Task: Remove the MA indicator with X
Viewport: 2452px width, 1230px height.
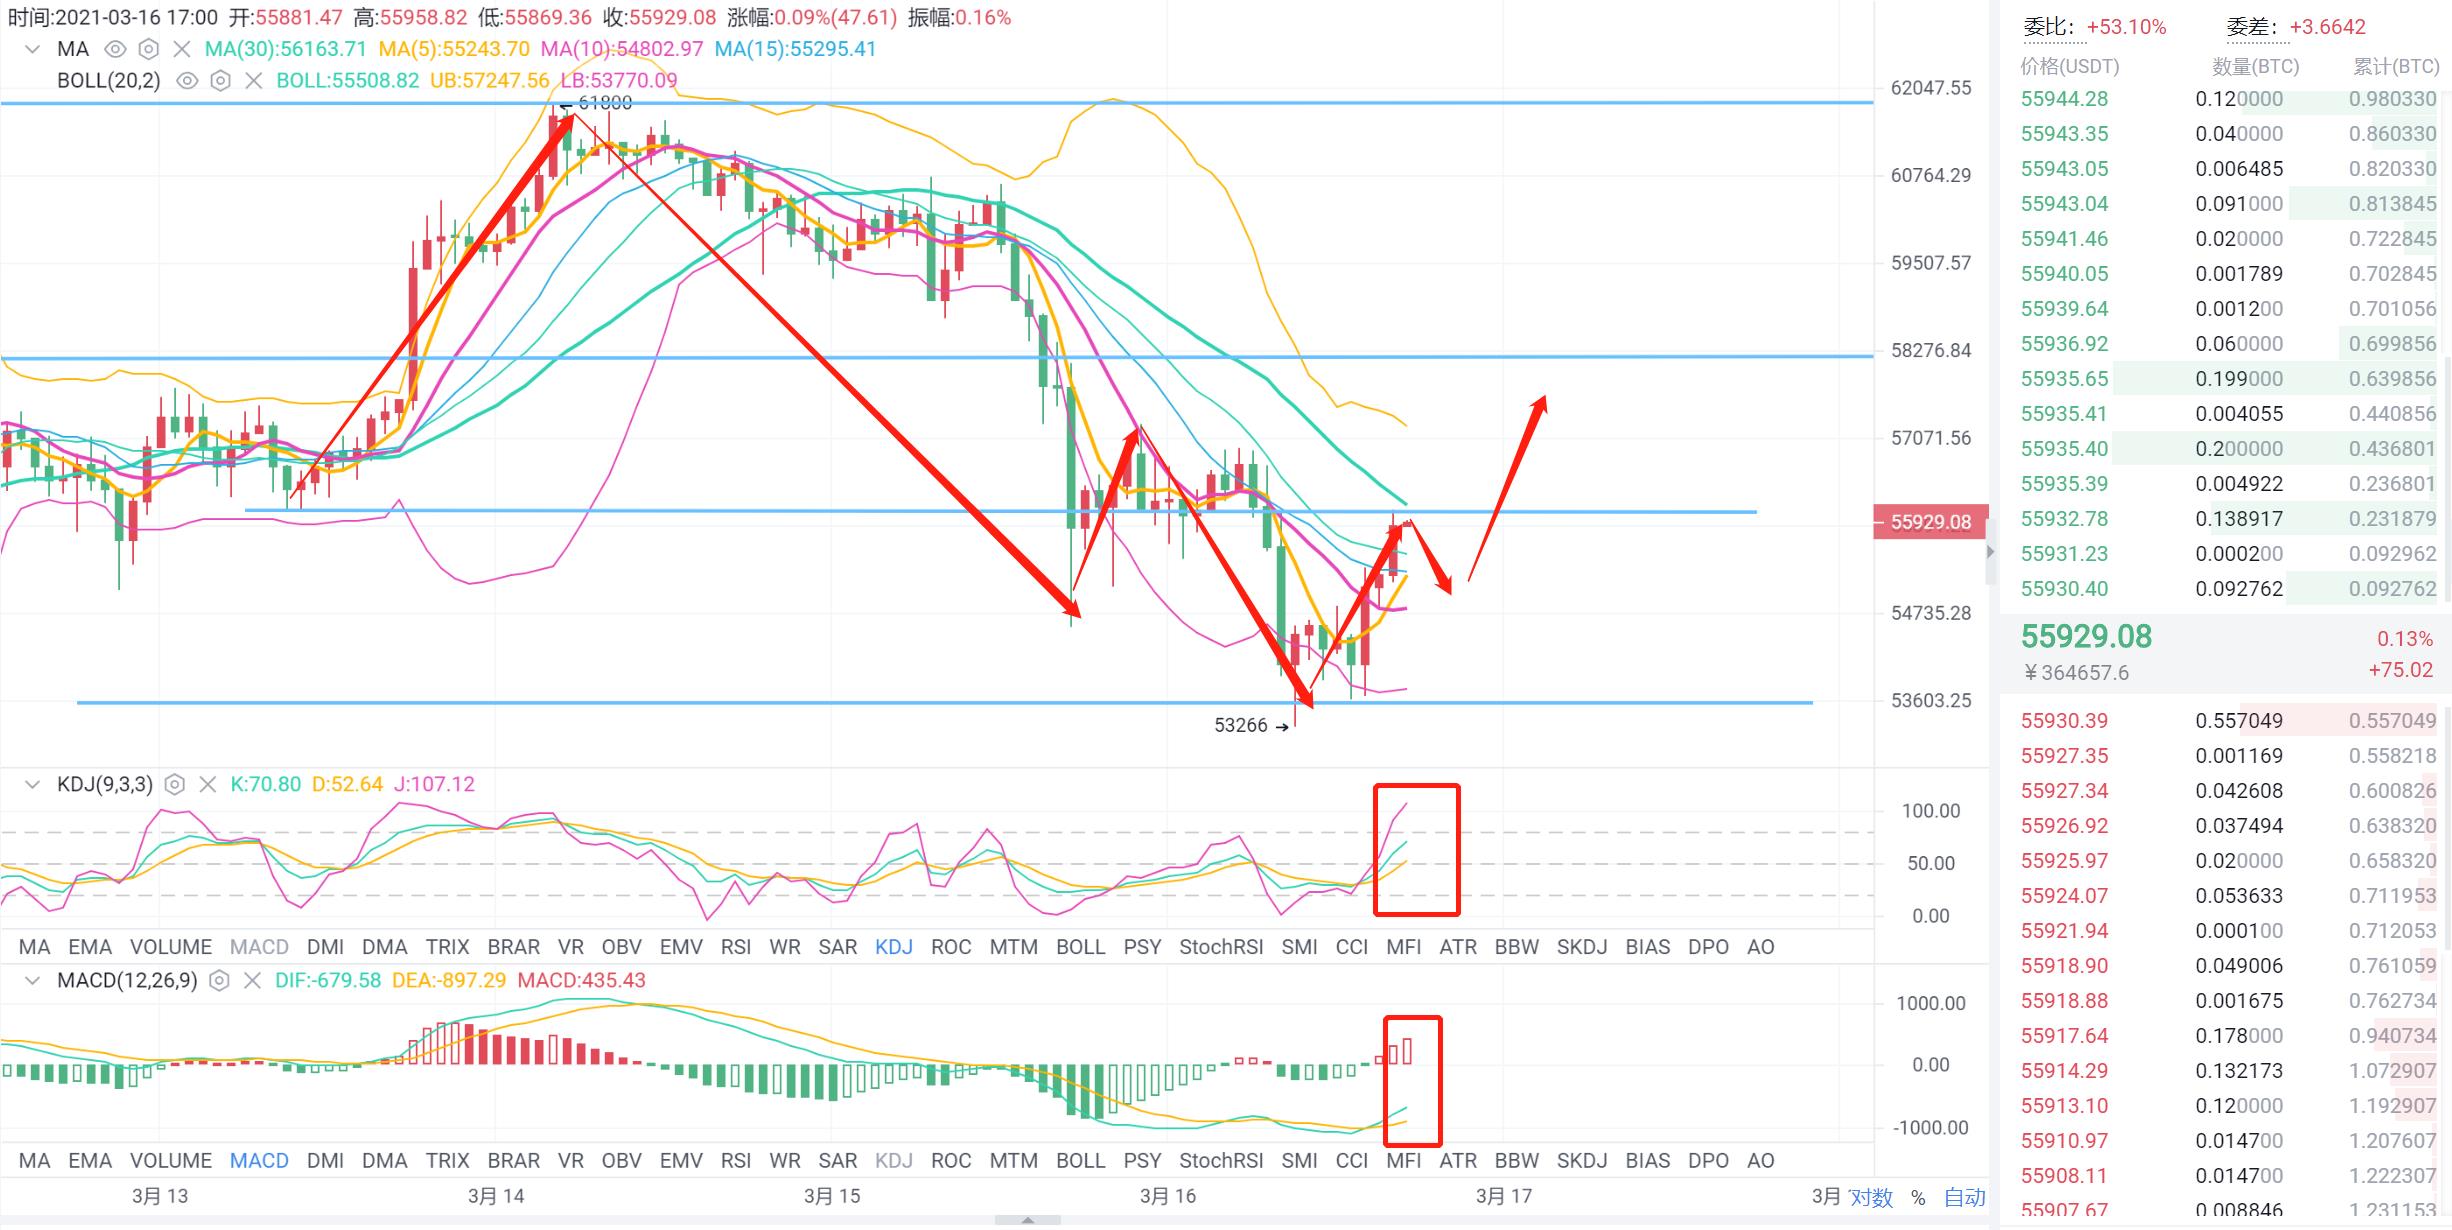Action: click(182, 49)
